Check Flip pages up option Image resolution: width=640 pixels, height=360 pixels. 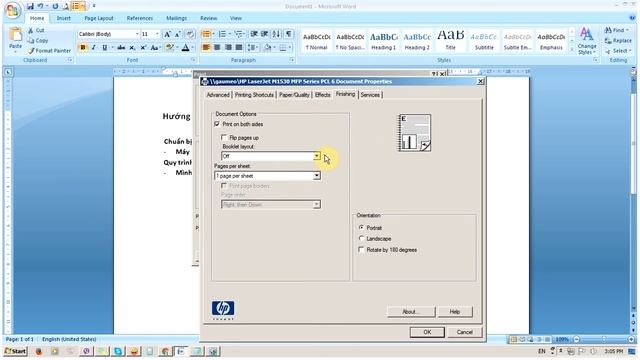224,138
